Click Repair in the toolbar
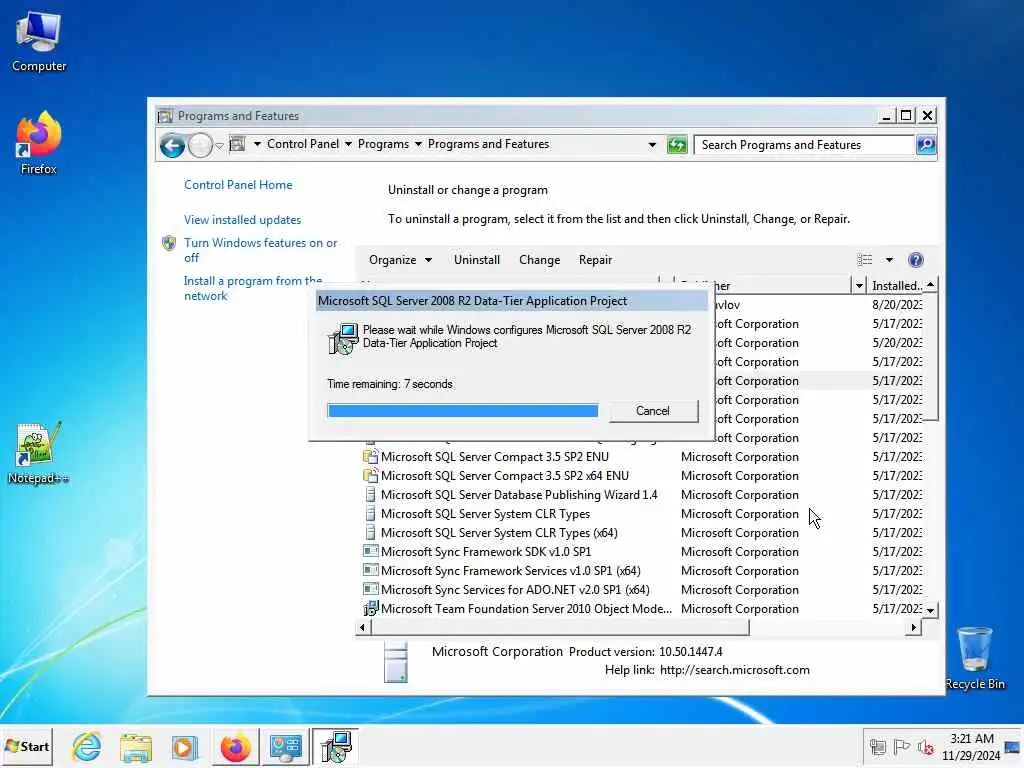 click(595, 260)
